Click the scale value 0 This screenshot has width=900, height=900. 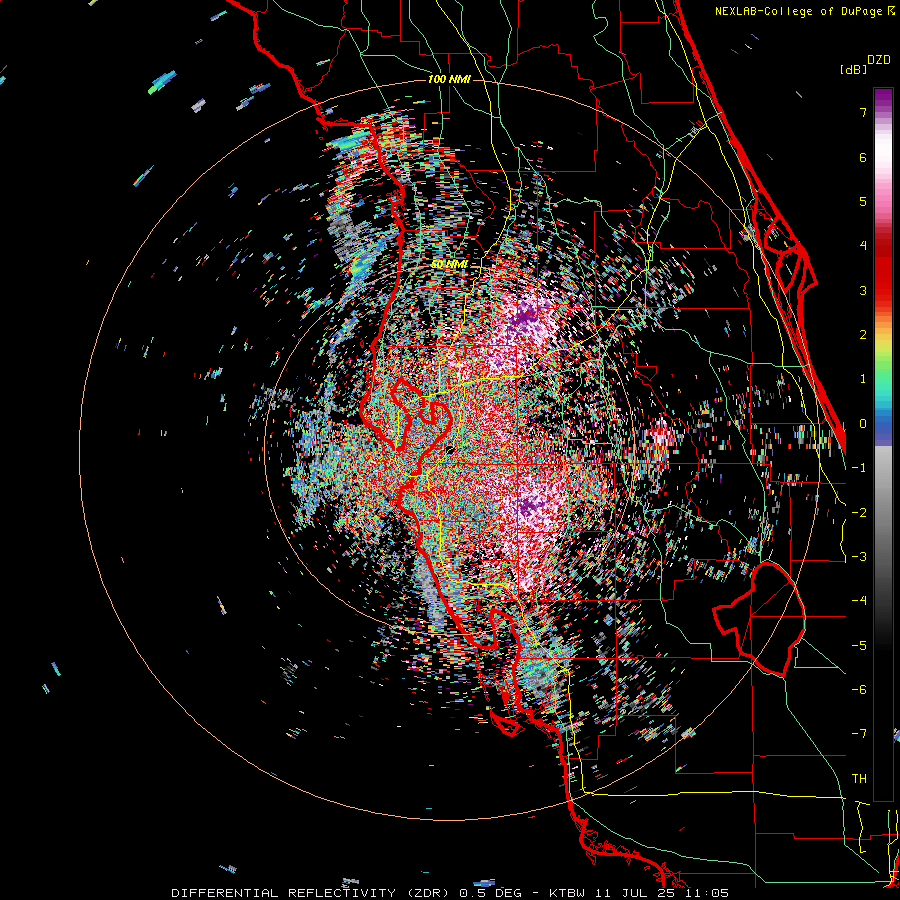coord(863,424)
